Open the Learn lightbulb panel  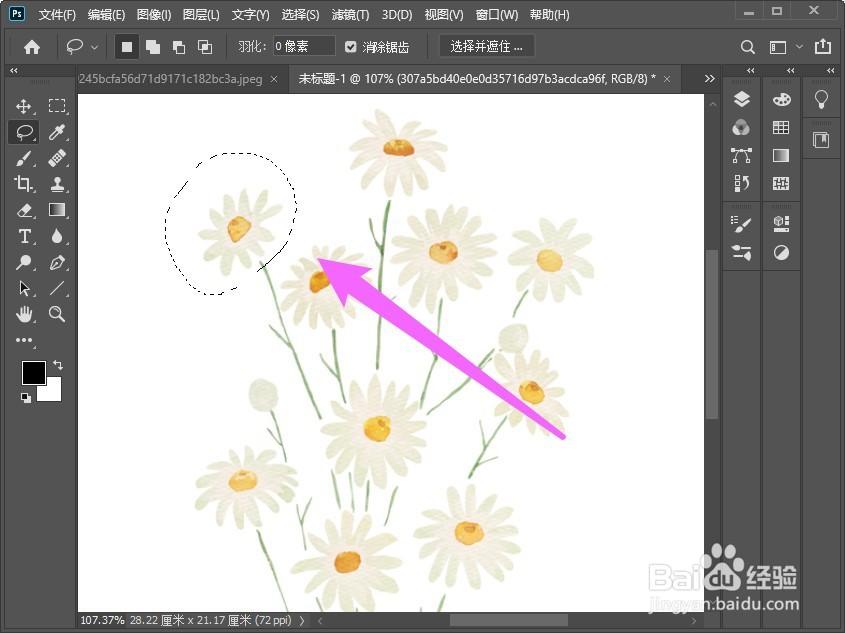point(821,99)
